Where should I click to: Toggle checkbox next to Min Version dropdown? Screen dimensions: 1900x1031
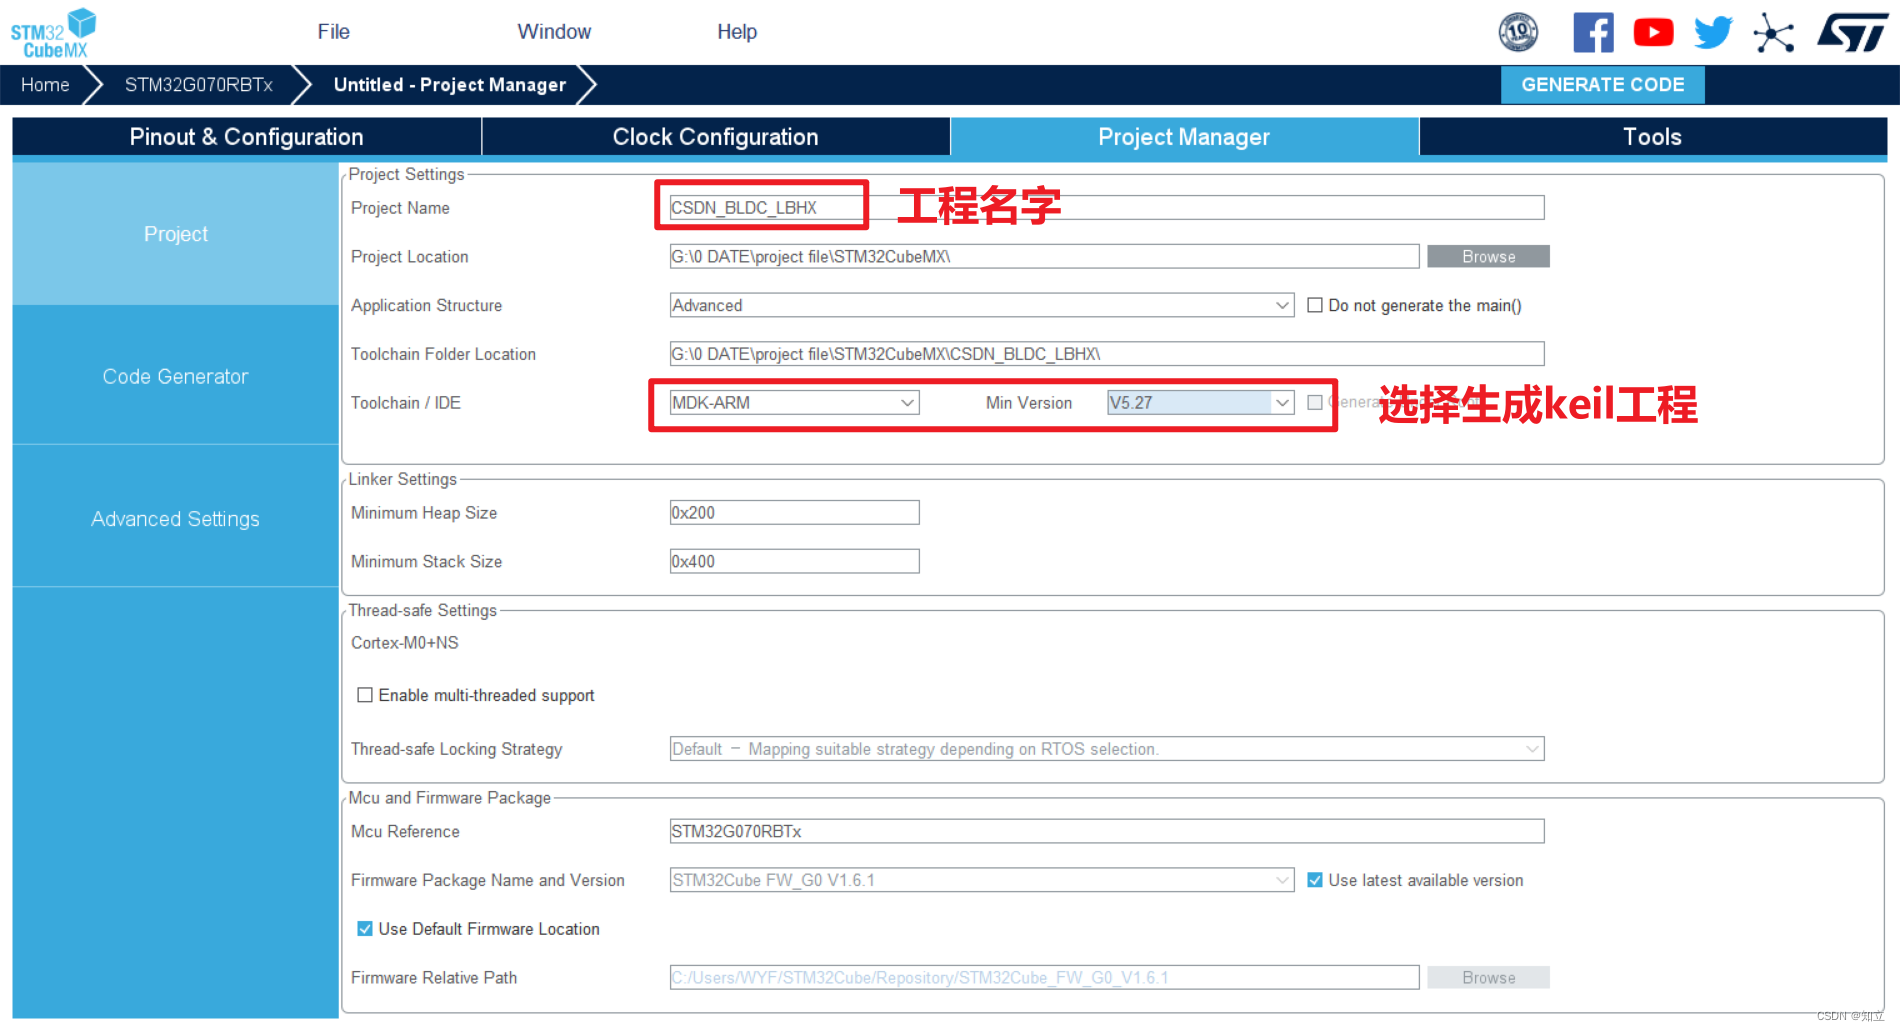click(1315, 402)
